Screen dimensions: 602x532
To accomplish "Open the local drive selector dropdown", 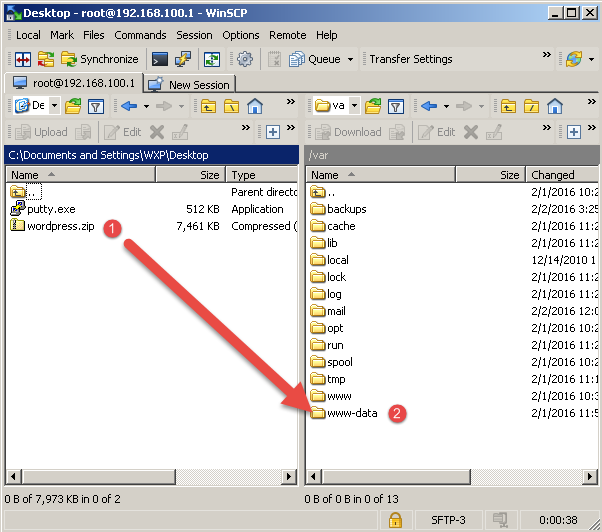I will 55,105.
